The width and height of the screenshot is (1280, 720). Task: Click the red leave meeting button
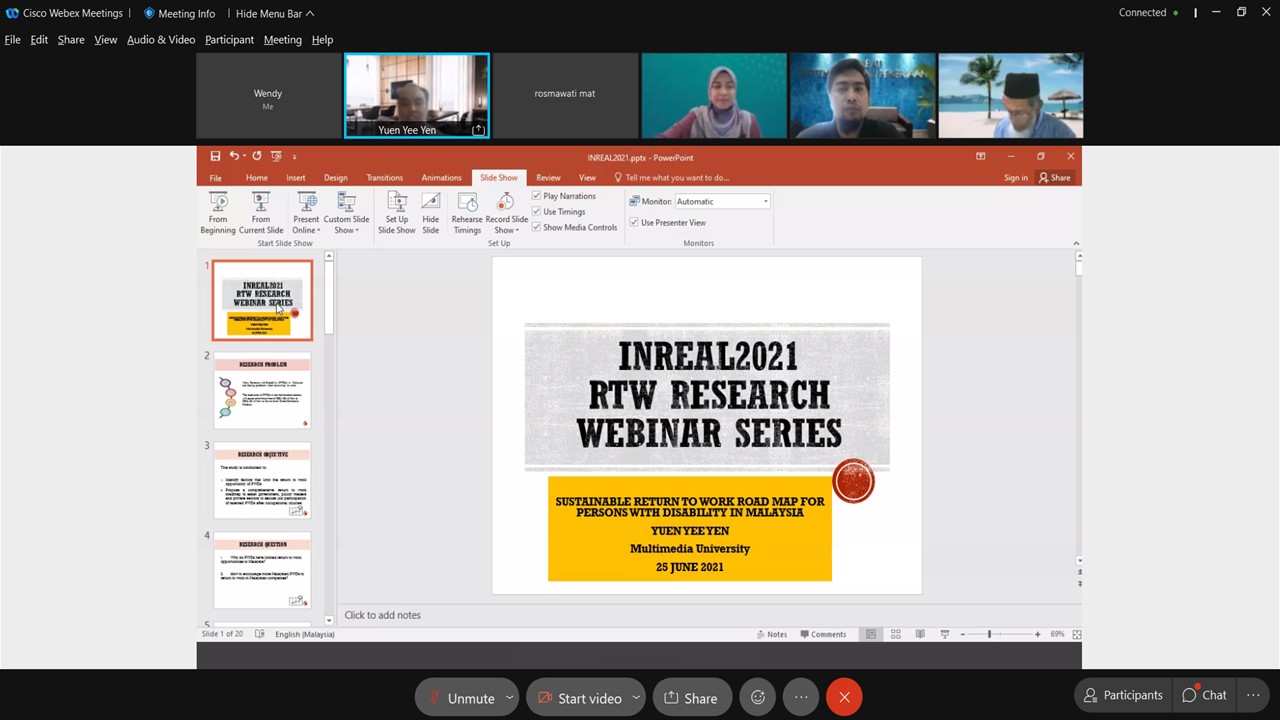(x=844, y=697)
